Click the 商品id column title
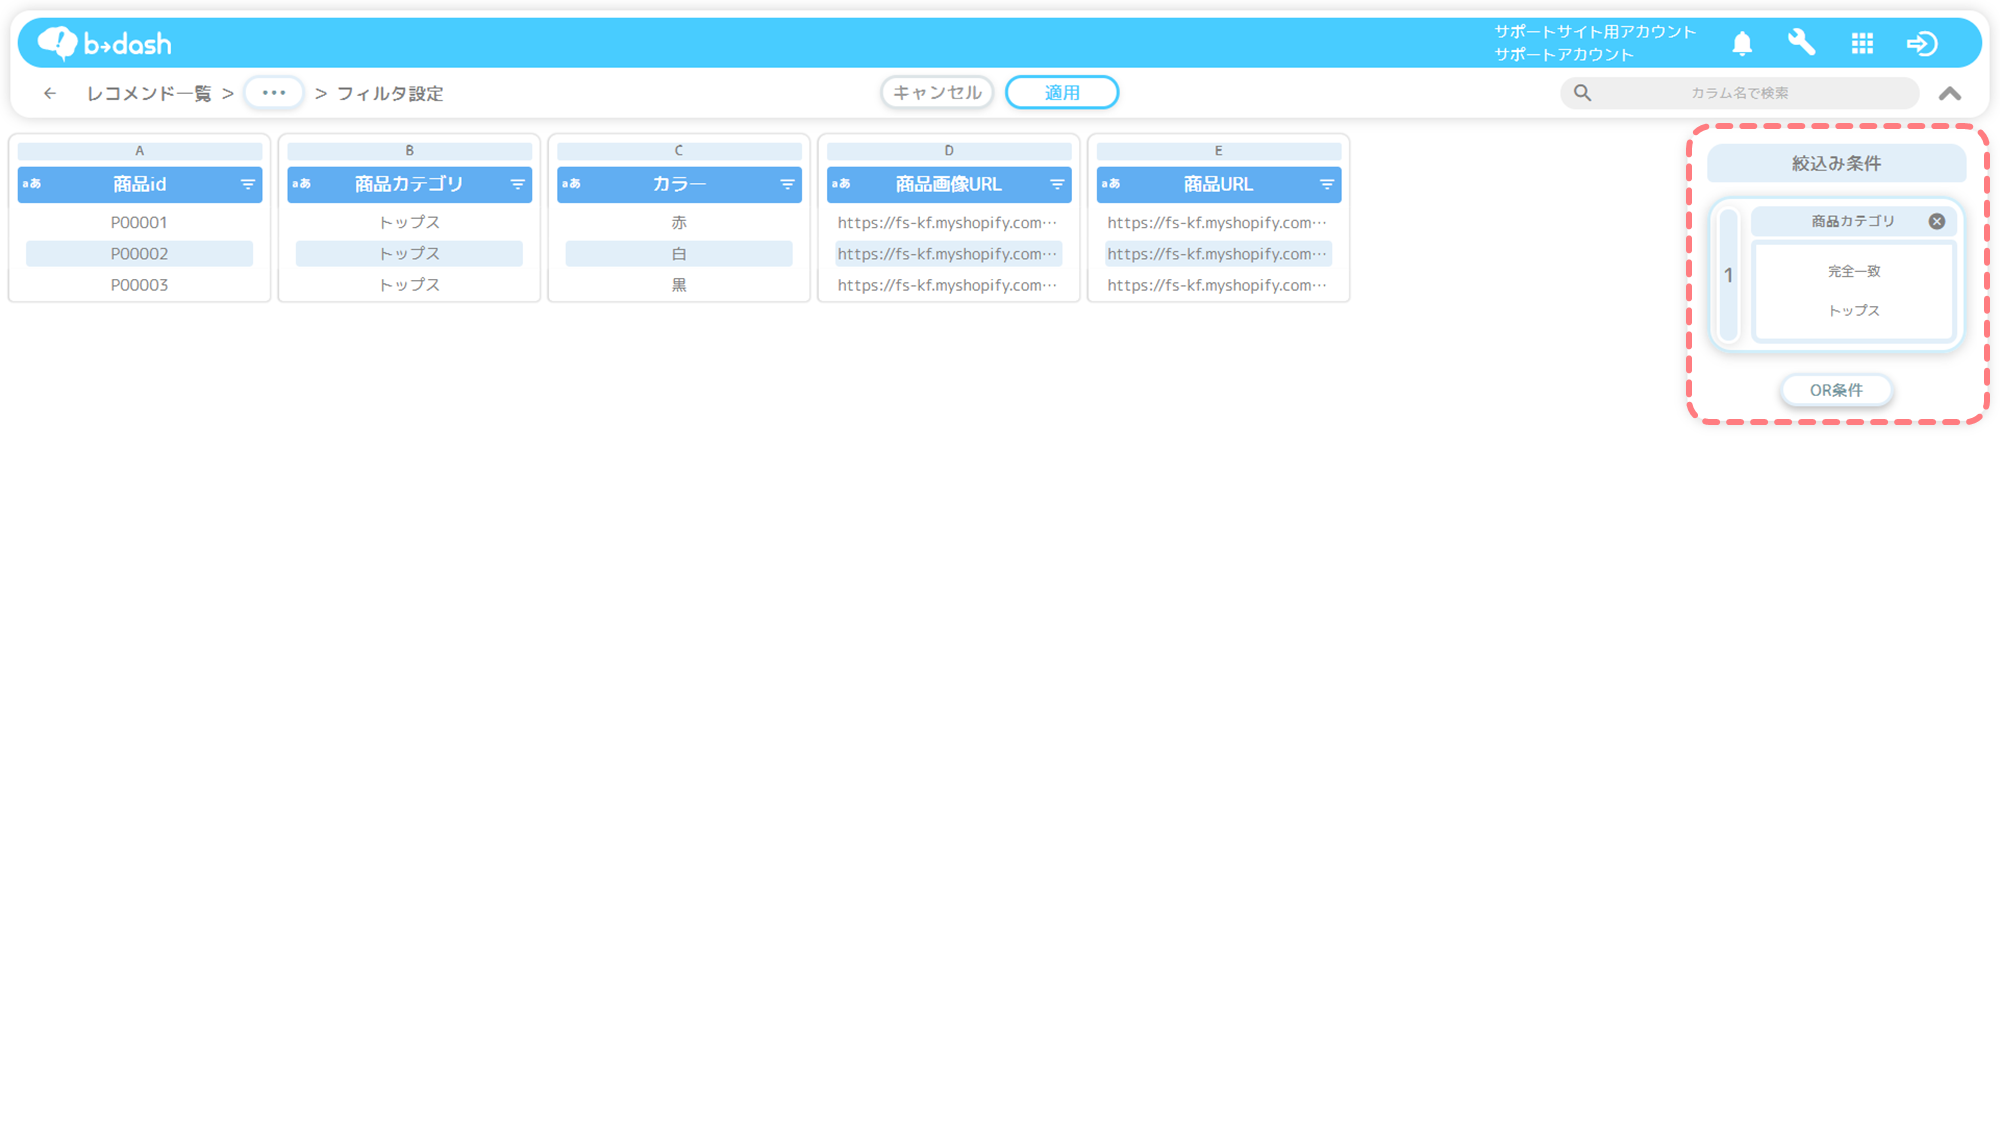Image resolution: width=2000 pixels, height=1125 pixels. [x=140, y=184]
